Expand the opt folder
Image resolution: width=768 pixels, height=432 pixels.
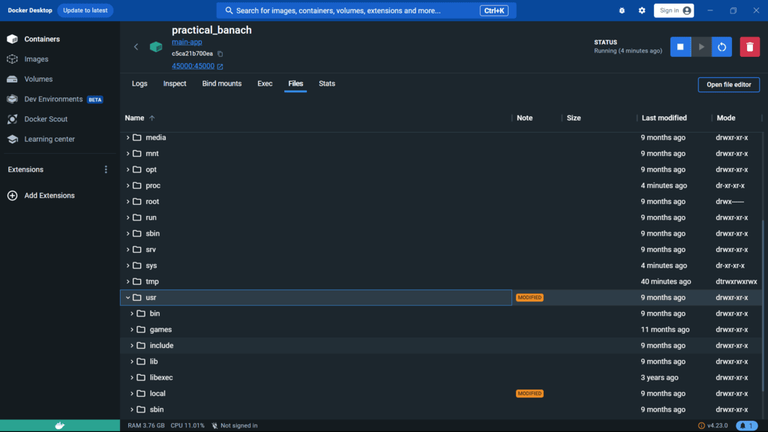click(x=128, y=169)
